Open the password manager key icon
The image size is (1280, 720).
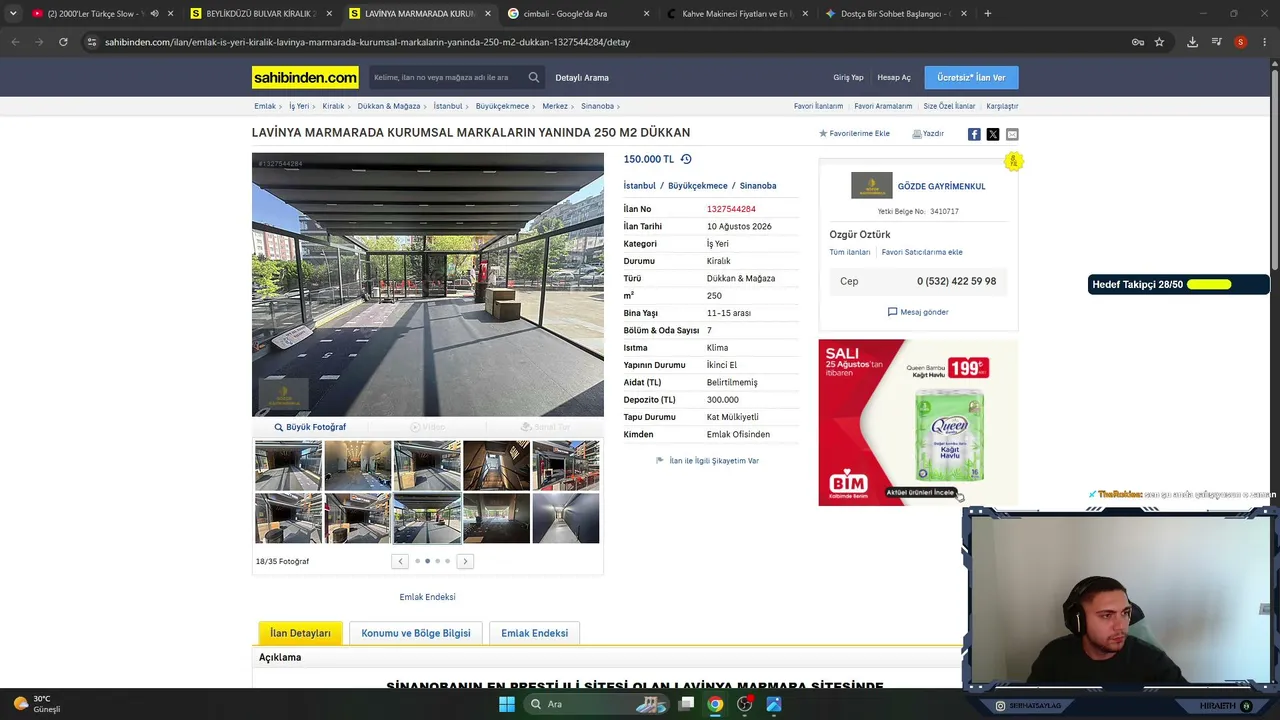[1138, 42]
